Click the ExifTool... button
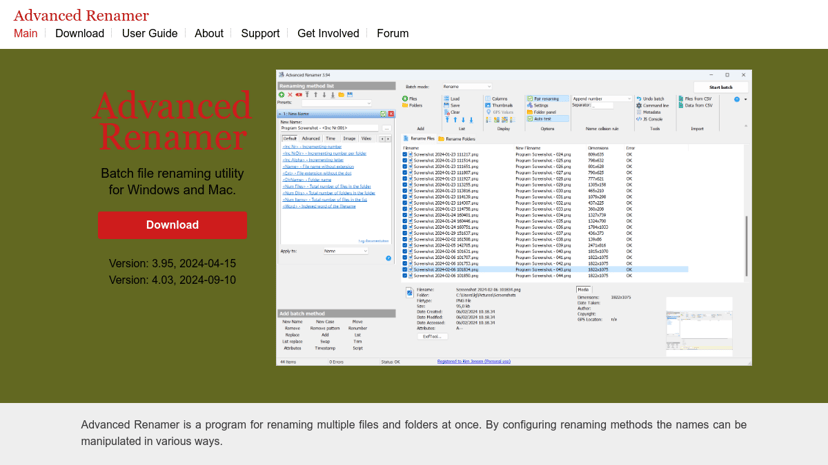The image size is (828, 465). pos(432,336)
